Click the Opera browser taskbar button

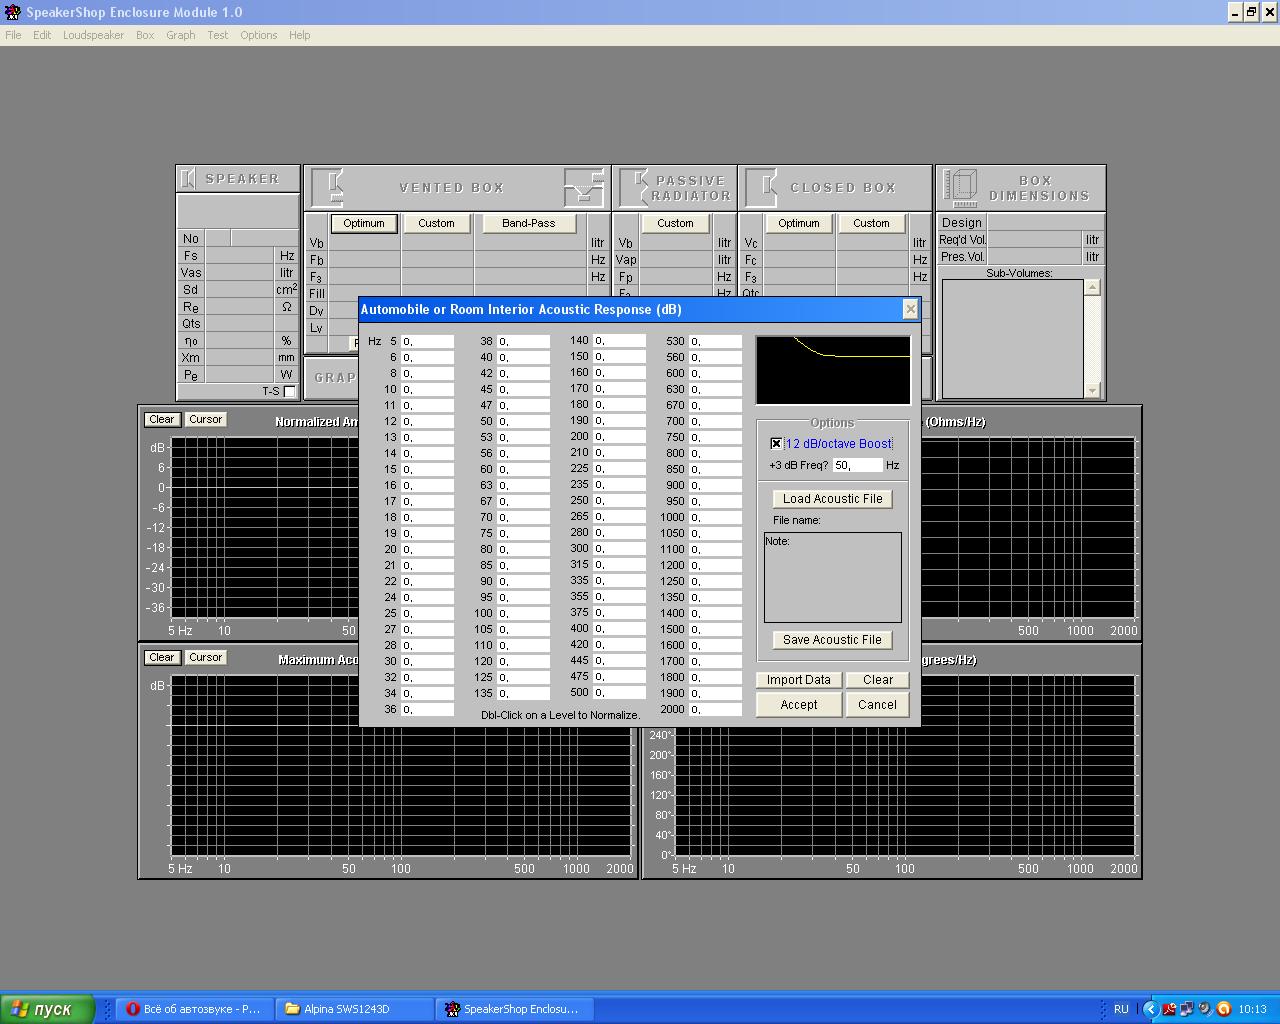tap(193, 1009)
